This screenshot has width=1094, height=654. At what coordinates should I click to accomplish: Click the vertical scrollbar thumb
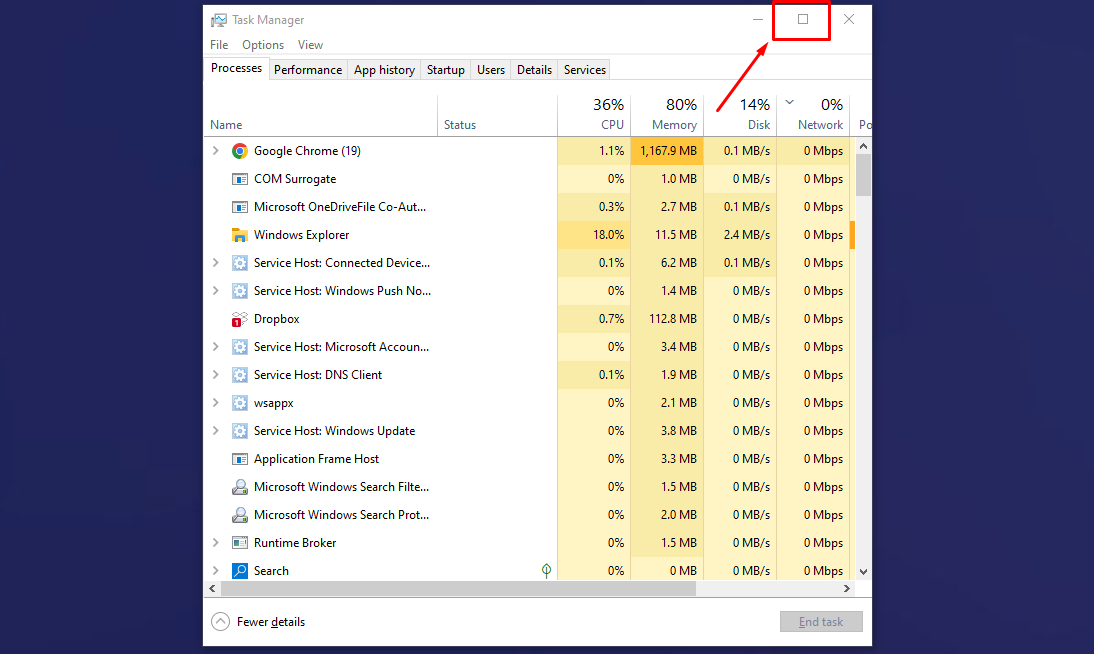[x=863, y=175]
